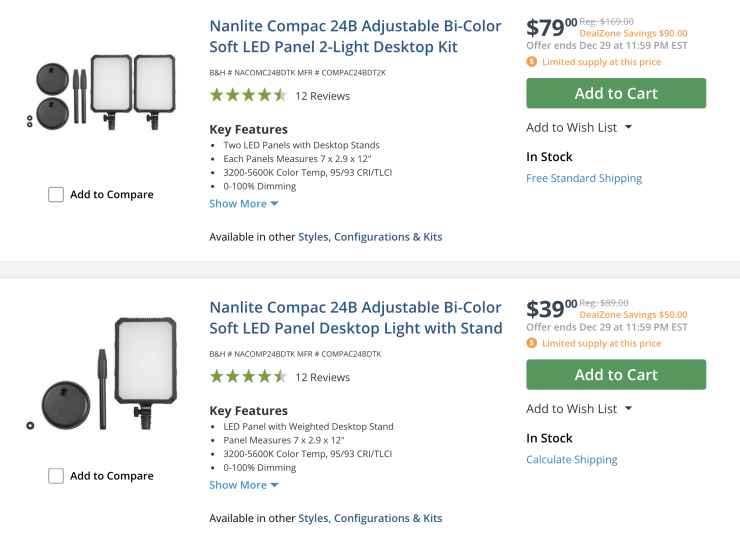This screenshot has width=740, height=536.
Task: Expand Show More for 2-Light Kit features
Action: pyautogui.click(x=243, y=204)
